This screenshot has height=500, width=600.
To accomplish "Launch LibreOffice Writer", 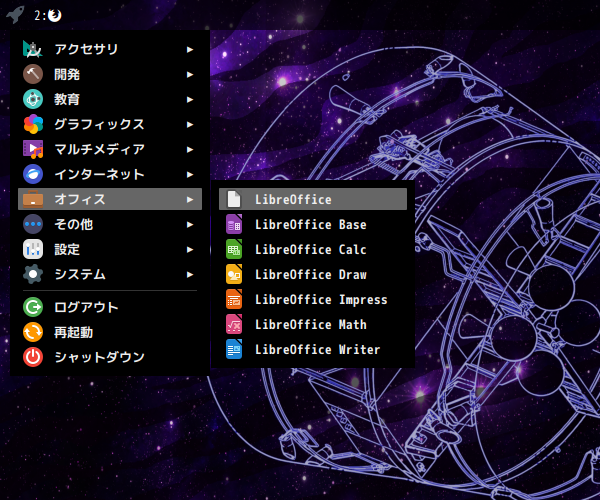I will pyautogui.click(x=313, y=349).
